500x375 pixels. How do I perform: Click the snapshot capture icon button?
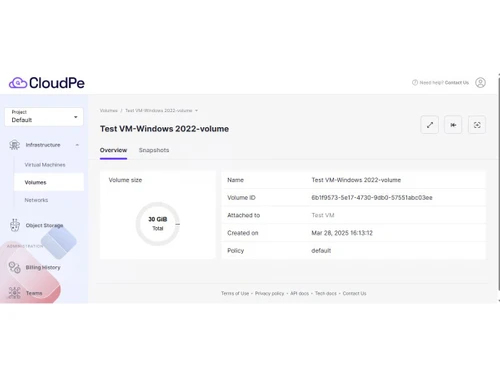[477, 125]
